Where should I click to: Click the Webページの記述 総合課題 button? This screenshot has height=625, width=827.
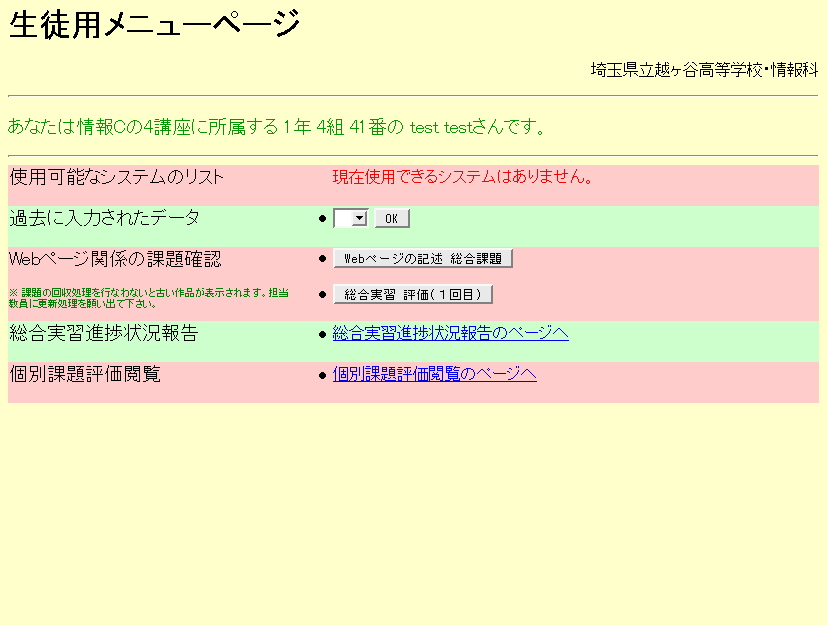coord(422,258)
